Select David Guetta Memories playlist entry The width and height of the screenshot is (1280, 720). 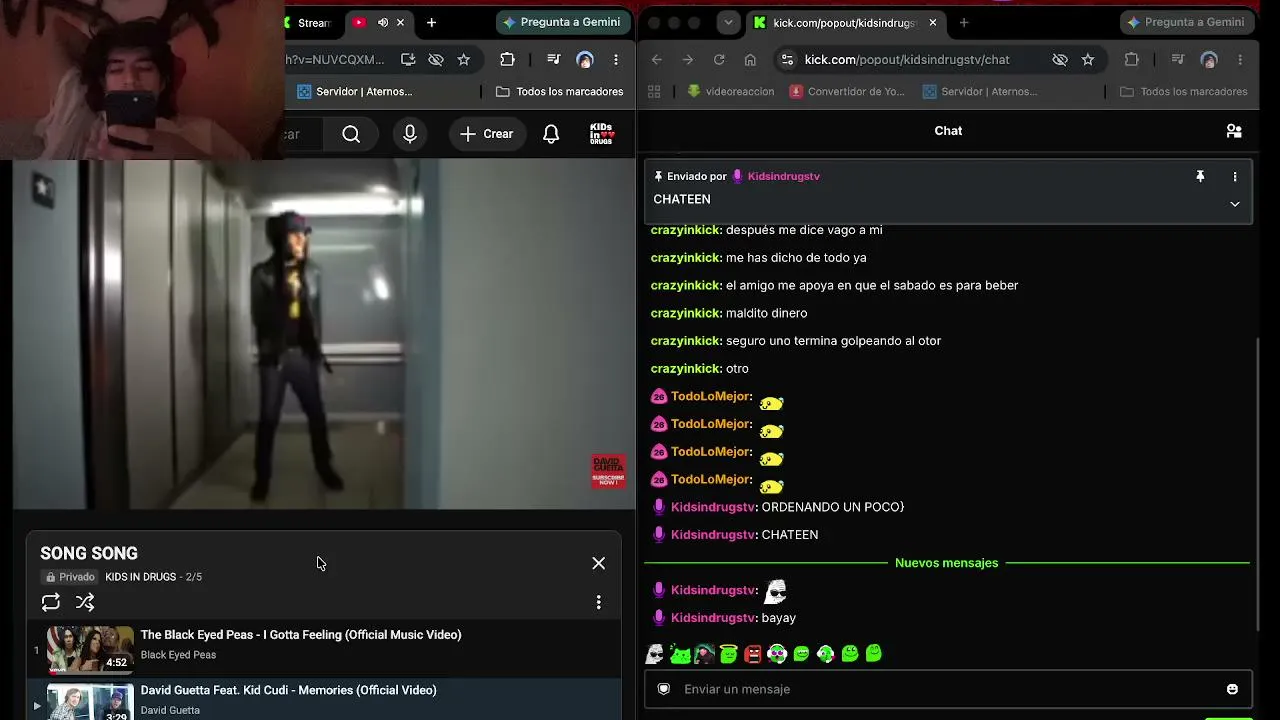click(x=324, y=700)
